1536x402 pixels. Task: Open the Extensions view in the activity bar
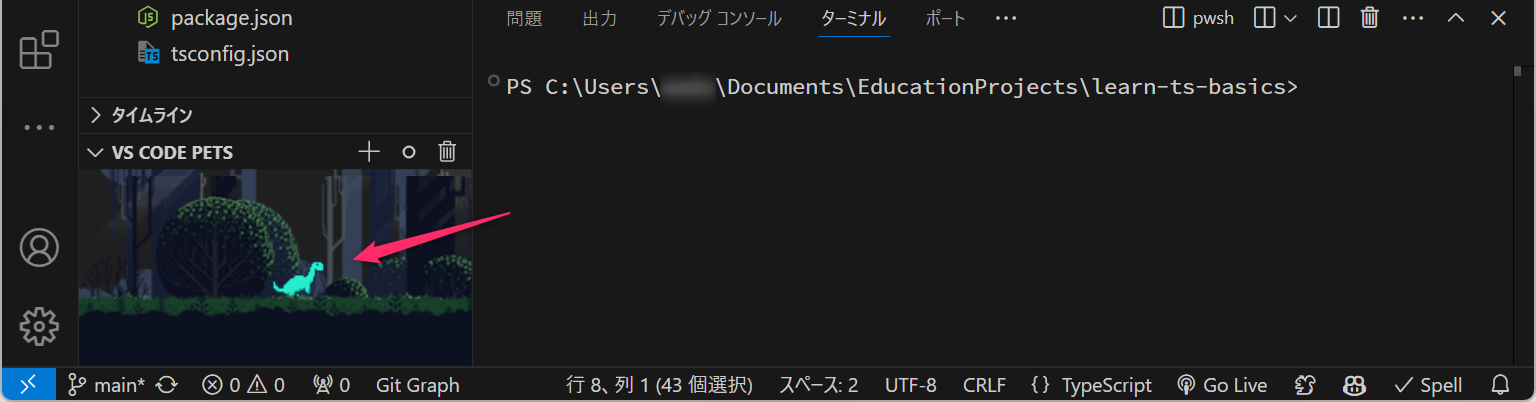coord(39,50)
